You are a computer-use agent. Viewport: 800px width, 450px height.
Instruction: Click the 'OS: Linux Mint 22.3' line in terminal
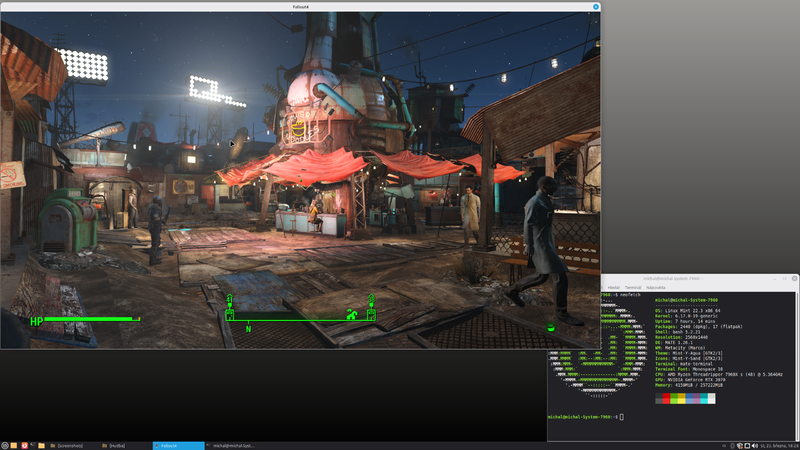point(687,311)
